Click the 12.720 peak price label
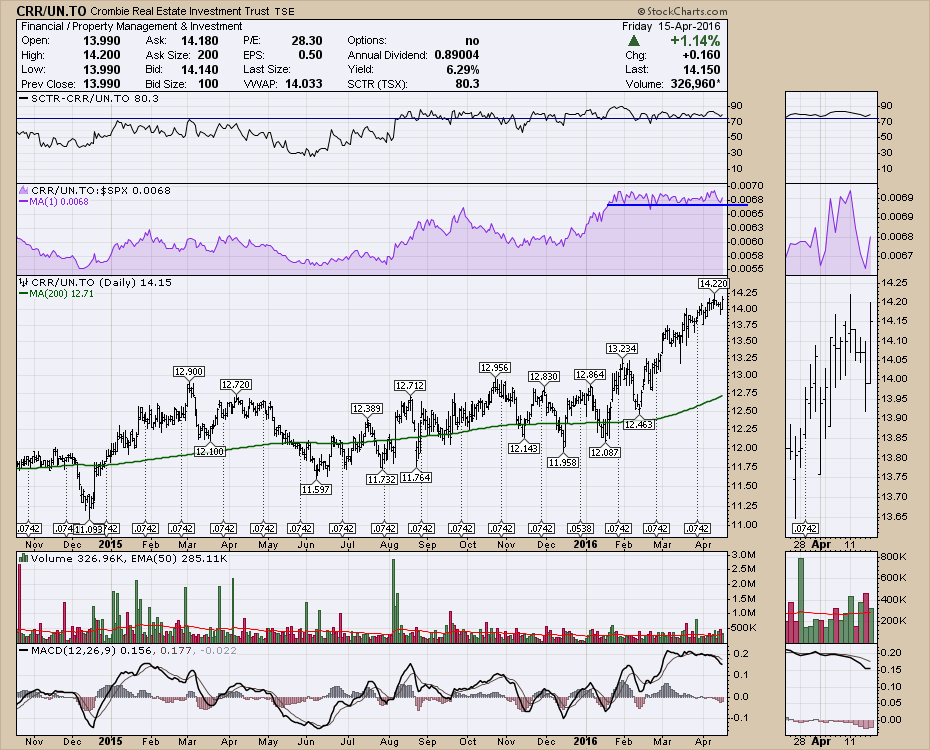The height and width of the screenshot is (750, 930). (235, 385)
